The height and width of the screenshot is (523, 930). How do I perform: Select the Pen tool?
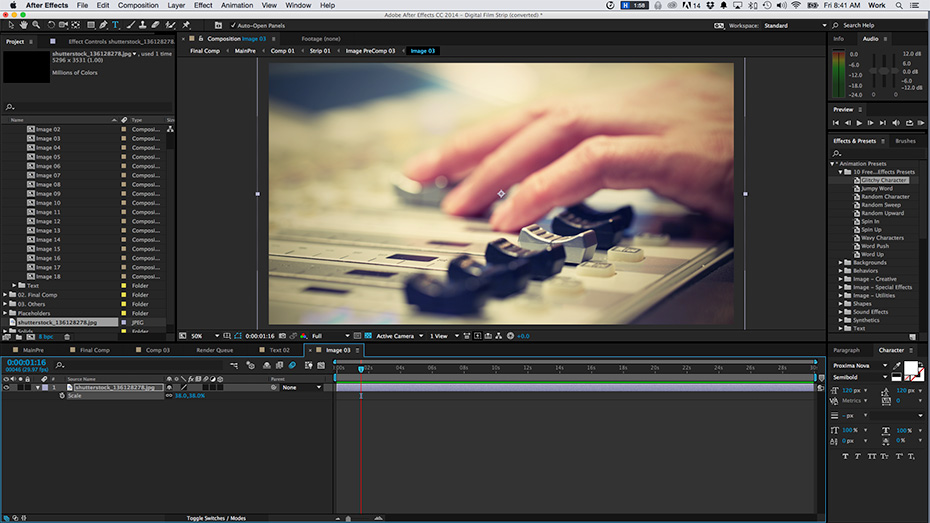pyautogui.click(x=103, y=25)
